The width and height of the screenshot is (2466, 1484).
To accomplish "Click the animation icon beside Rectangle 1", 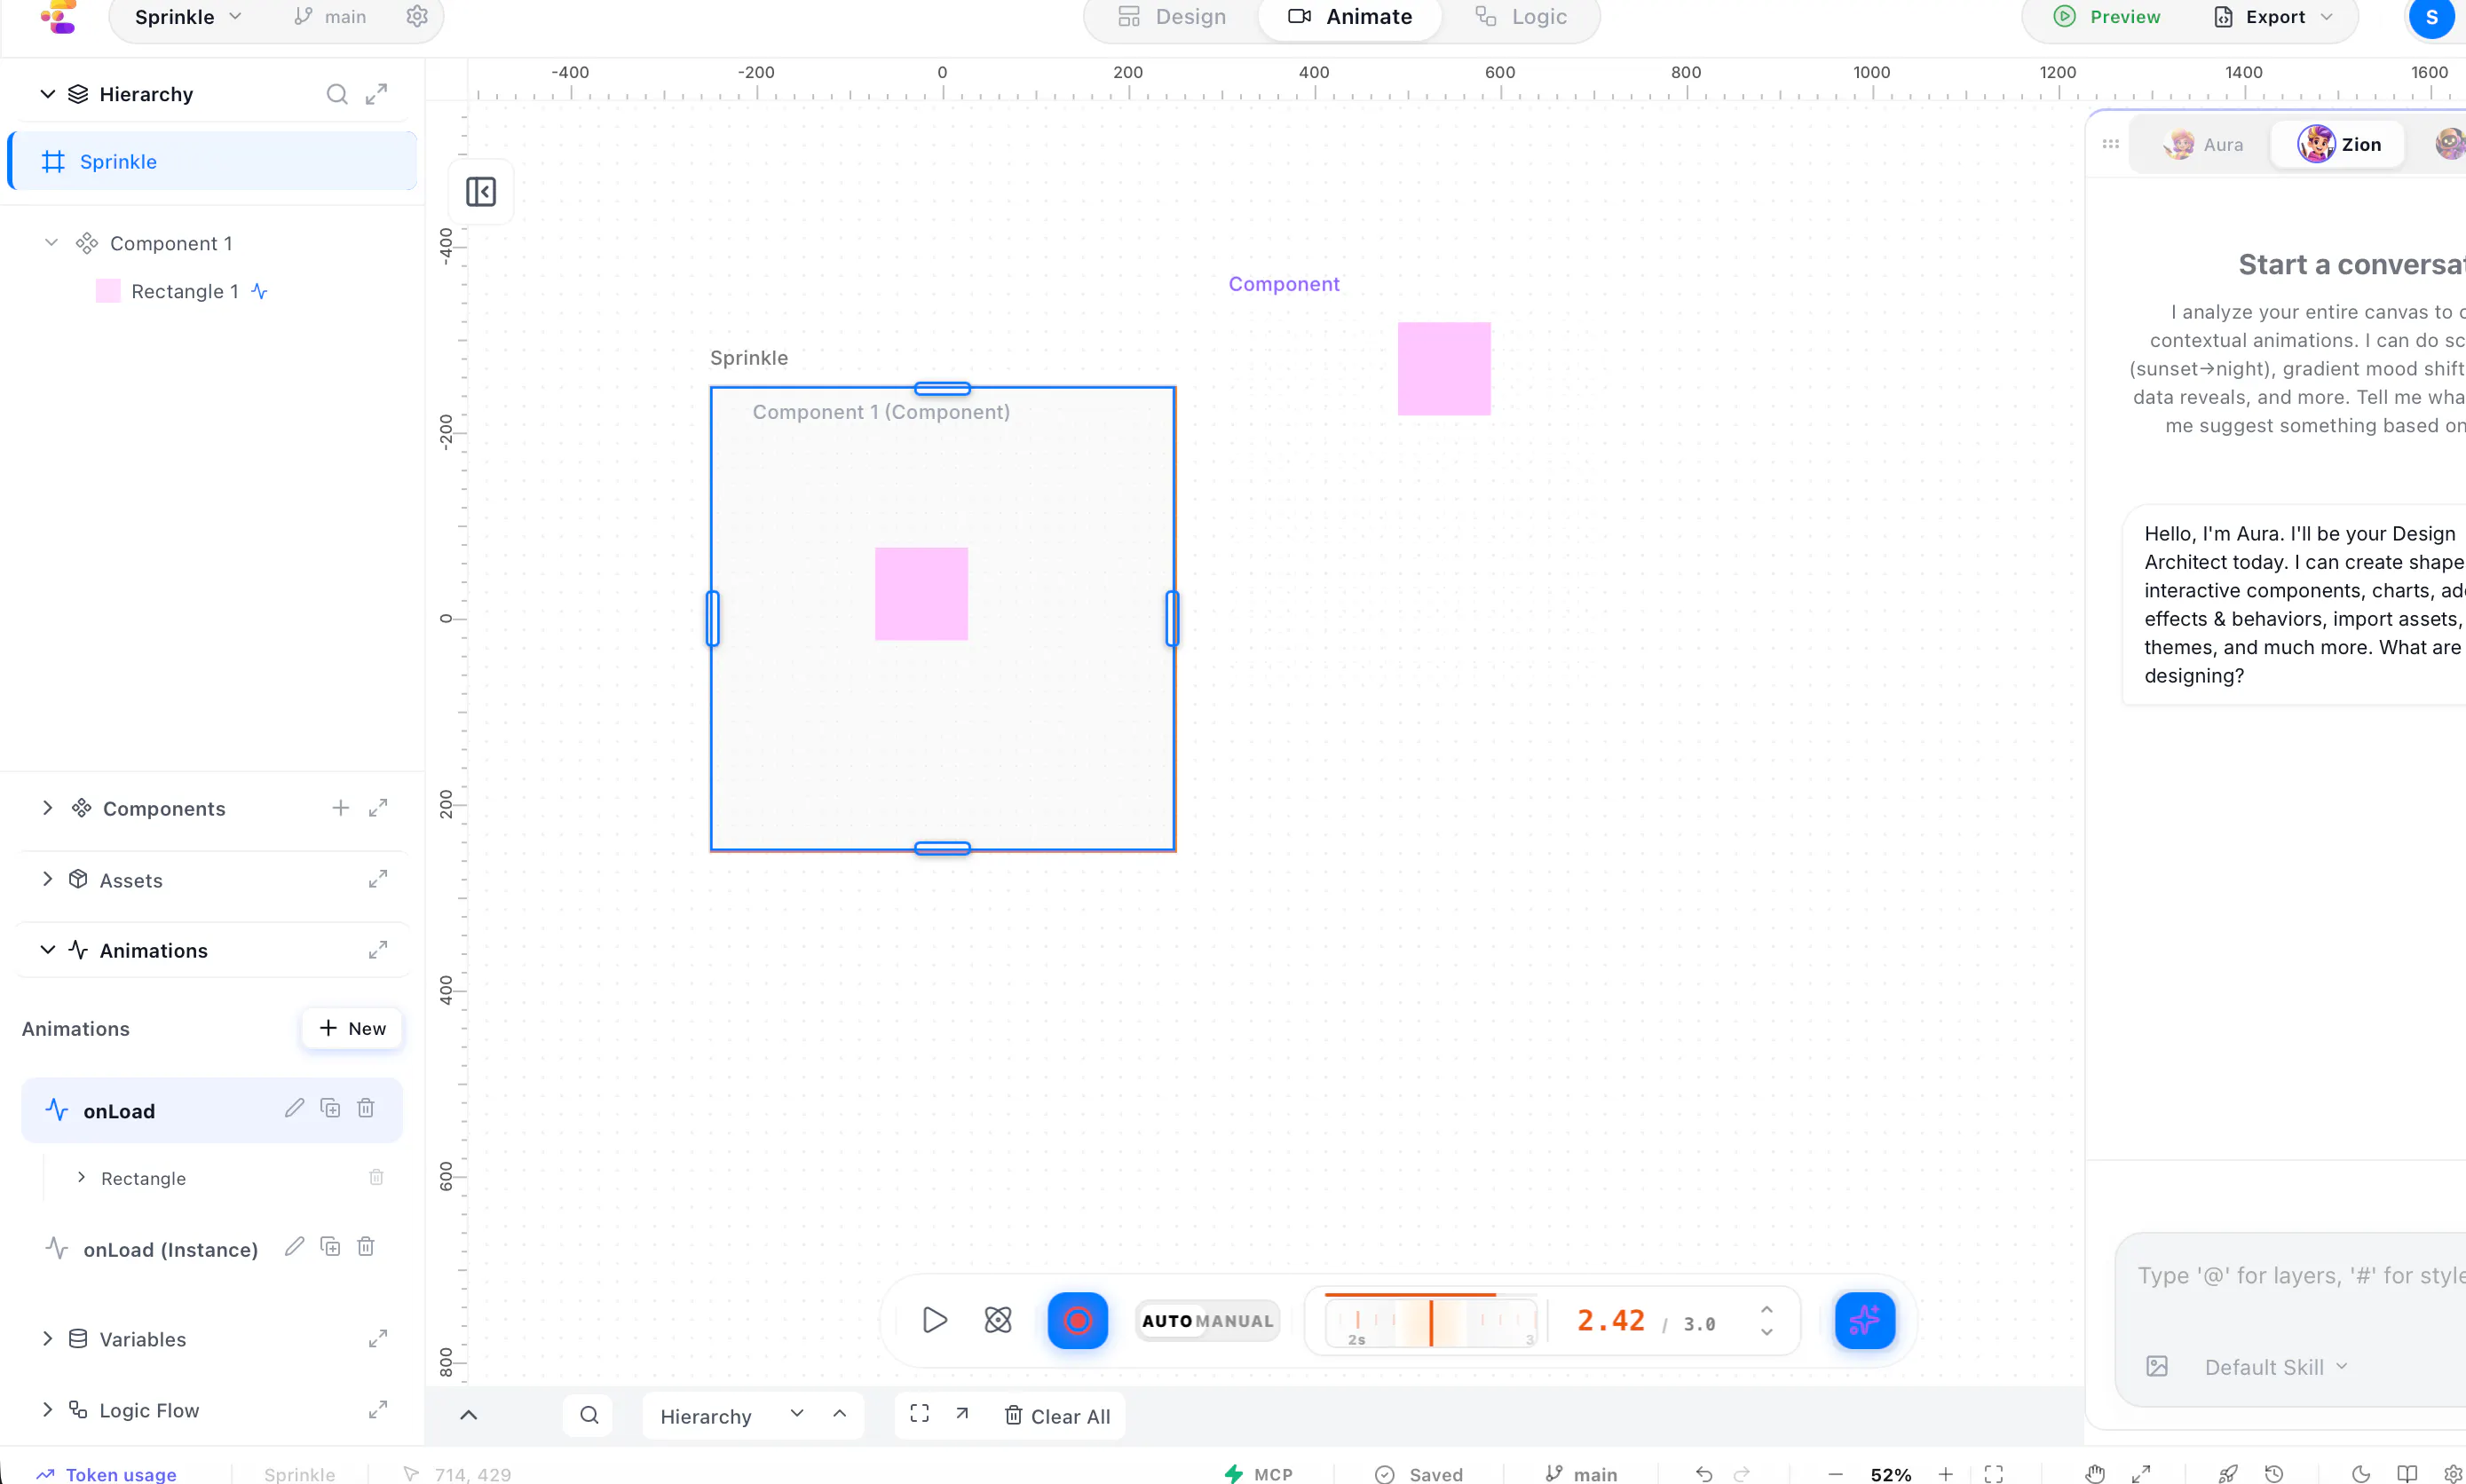I will pyautogui.click(x=260, y=291).
